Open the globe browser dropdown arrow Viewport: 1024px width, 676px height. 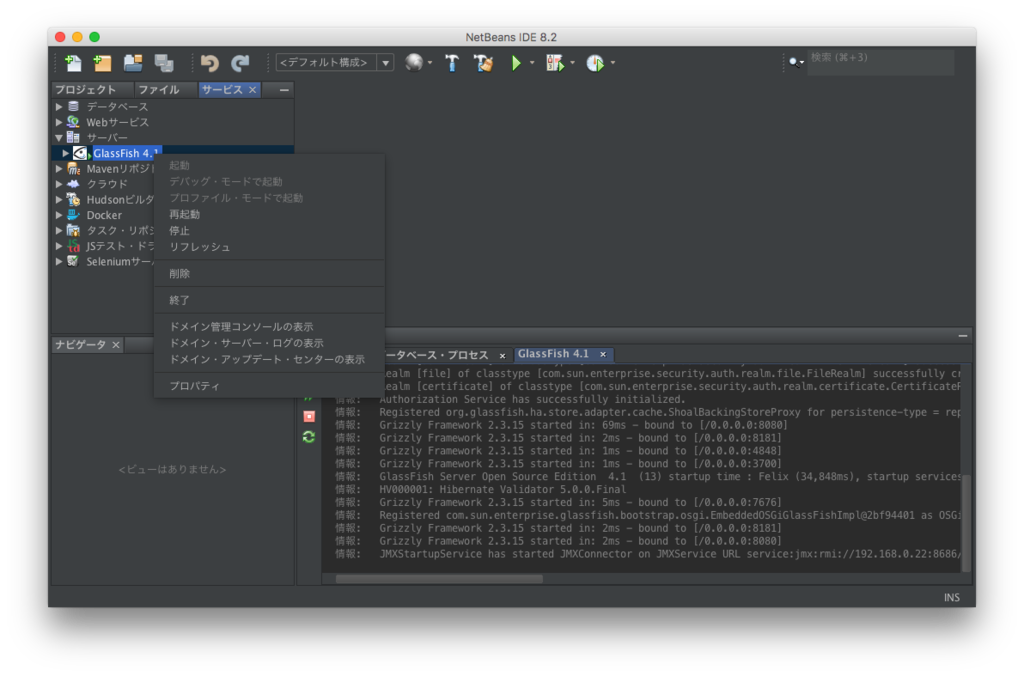pyautogui.click(x=430, y=63)
